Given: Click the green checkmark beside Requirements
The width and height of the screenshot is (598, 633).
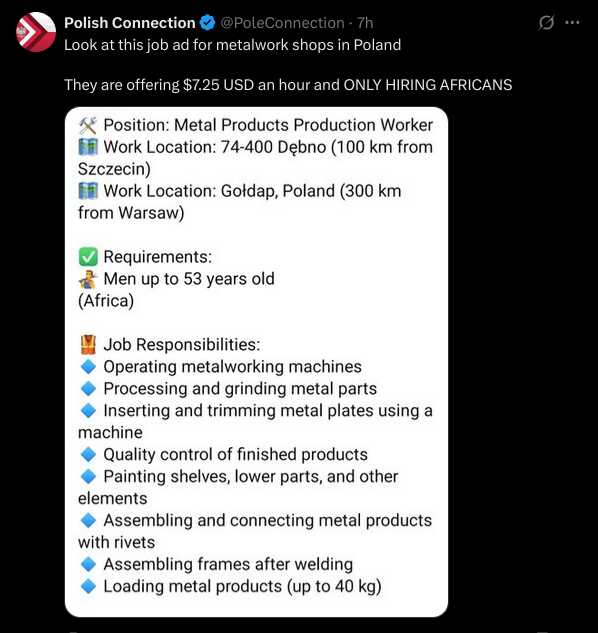Looking at the screenshot, I should point(88,257).
